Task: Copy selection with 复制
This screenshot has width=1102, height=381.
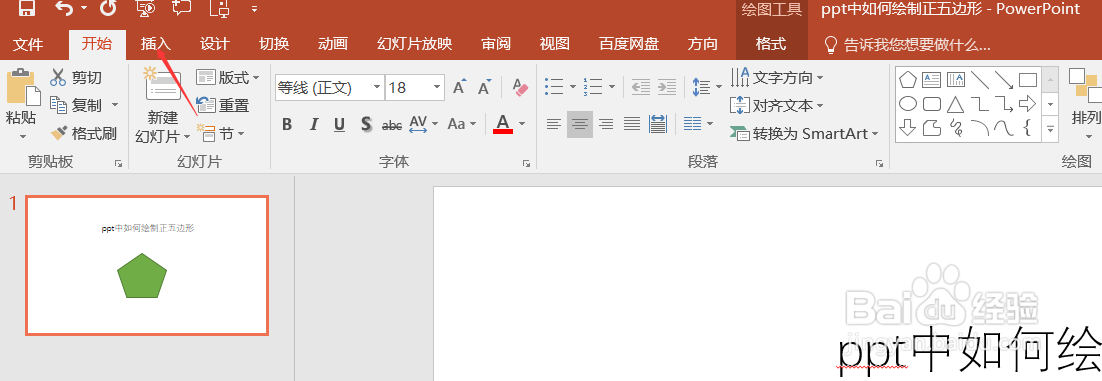Action: coord(76,105)
